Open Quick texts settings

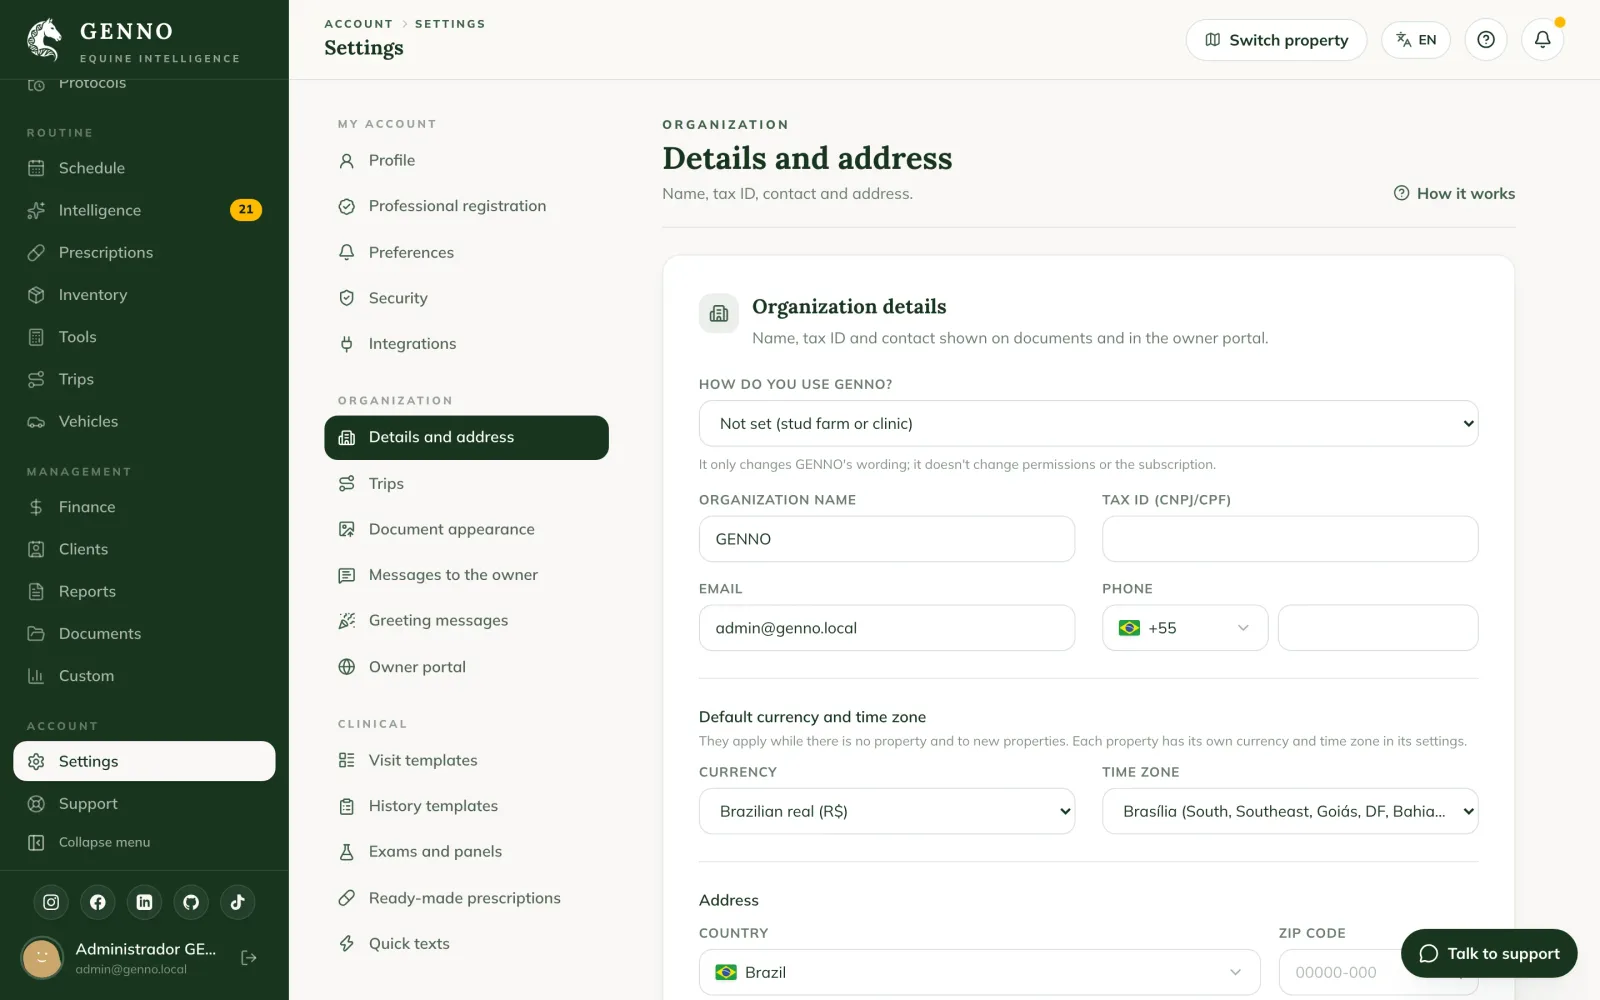click(466, 944)
